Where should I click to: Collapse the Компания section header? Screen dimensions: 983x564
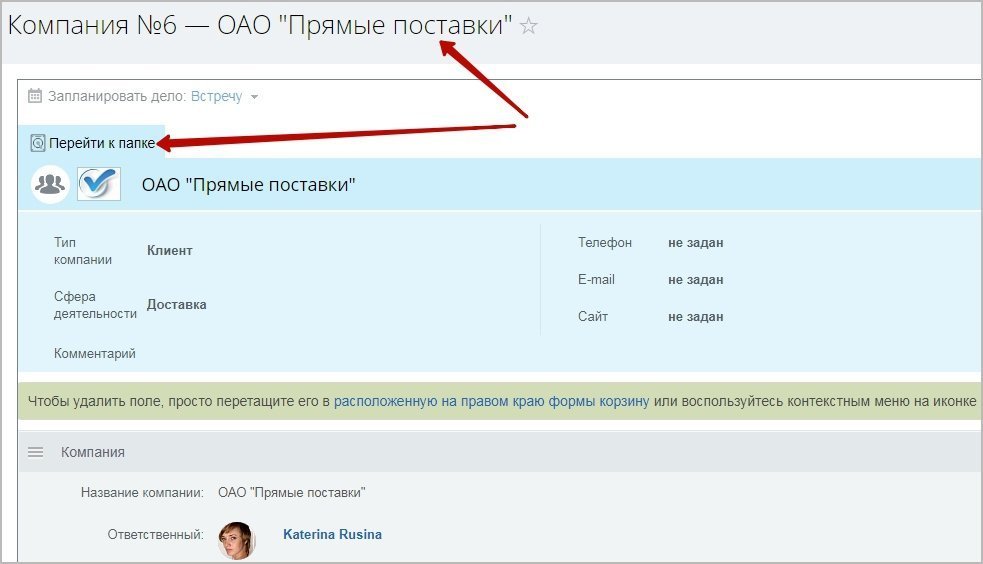93,452
